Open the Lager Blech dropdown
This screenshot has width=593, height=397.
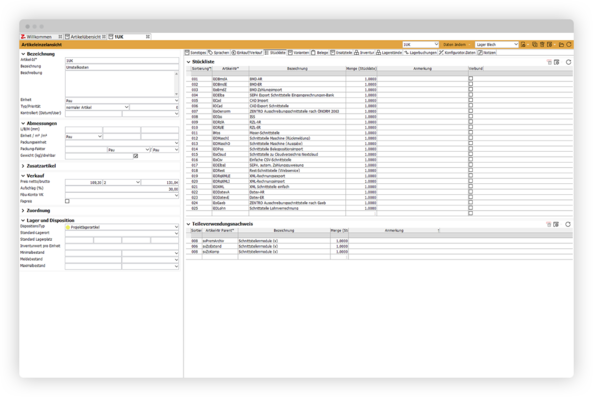pyautogui.click(x=497, y=45)
